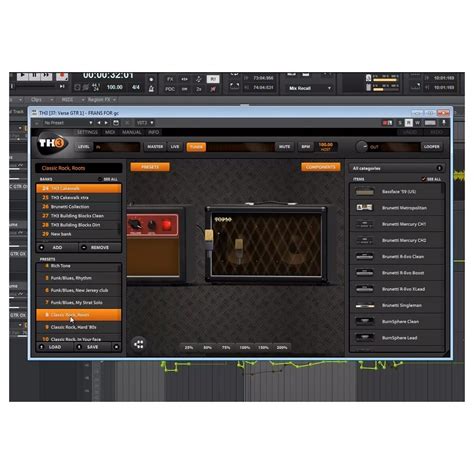The height and width of the screenshot is (474, 474).
Task: Click the BPM button
Action: [306, 147]
